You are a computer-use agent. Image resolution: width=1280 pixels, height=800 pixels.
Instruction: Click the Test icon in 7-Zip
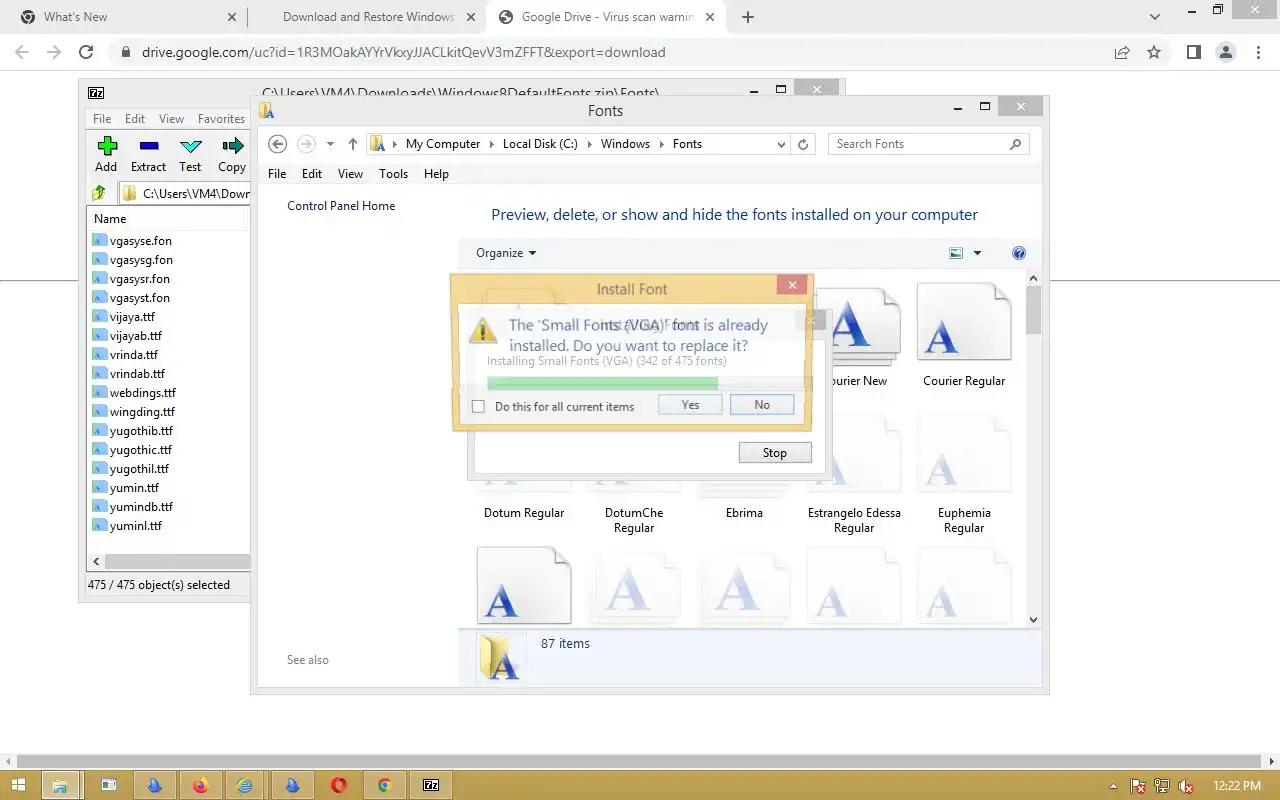pos(190,147)
